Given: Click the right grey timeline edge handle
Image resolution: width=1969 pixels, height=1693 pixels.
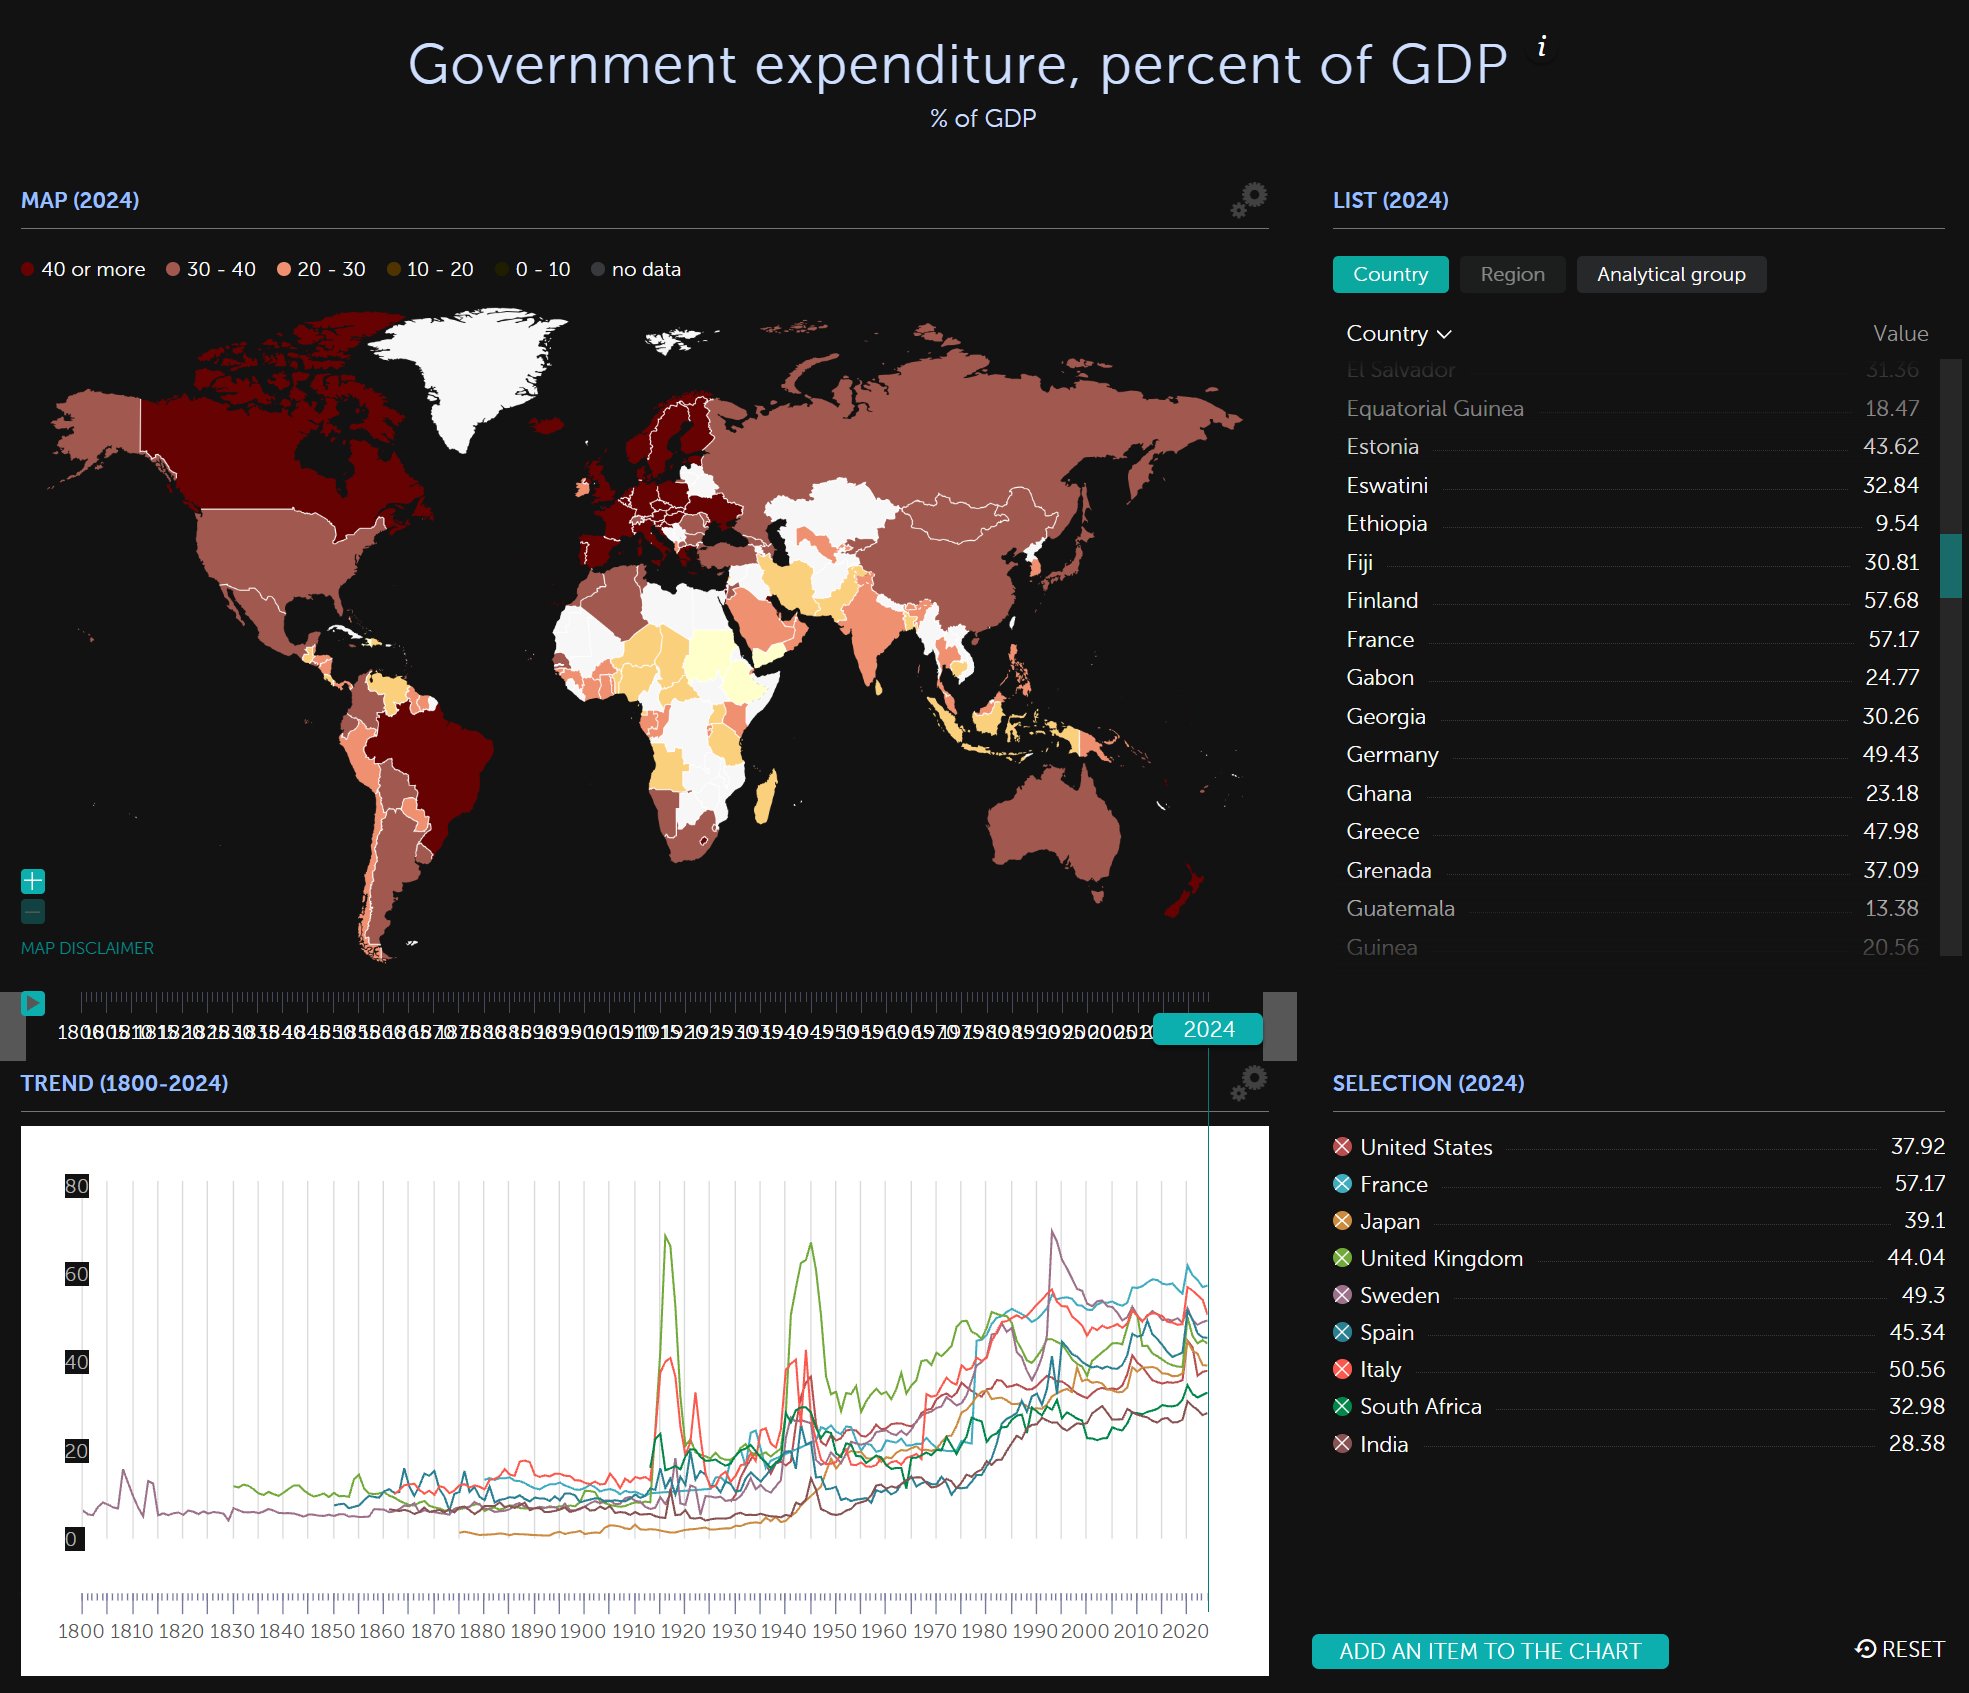Looking at the screenshot, I should coord(1280,1026).
